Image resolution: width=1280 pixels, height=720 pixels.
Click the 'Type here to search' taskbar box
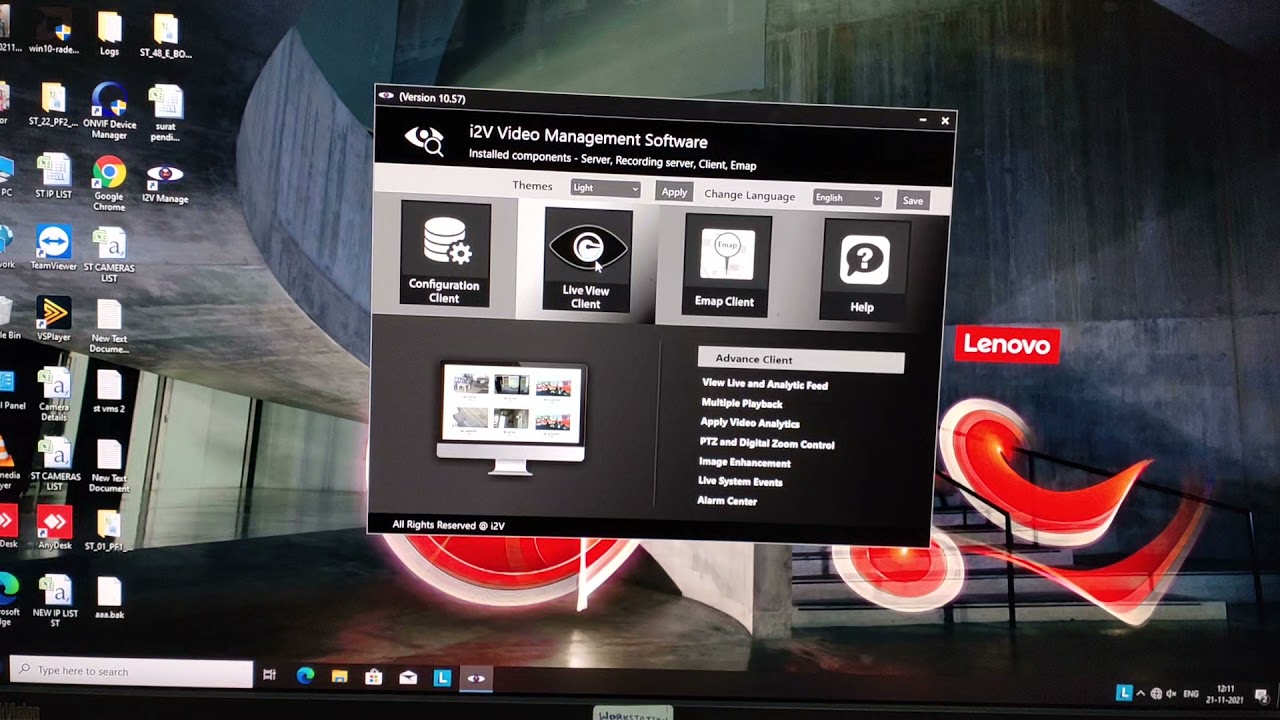pos(131,673)
